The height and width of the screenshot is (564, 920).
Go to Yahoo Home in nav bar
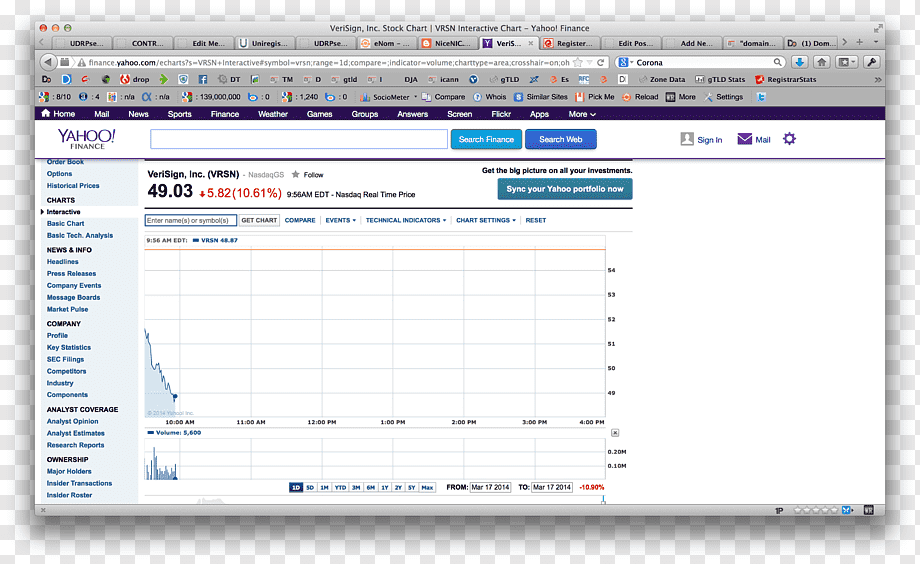coord(58,114)
